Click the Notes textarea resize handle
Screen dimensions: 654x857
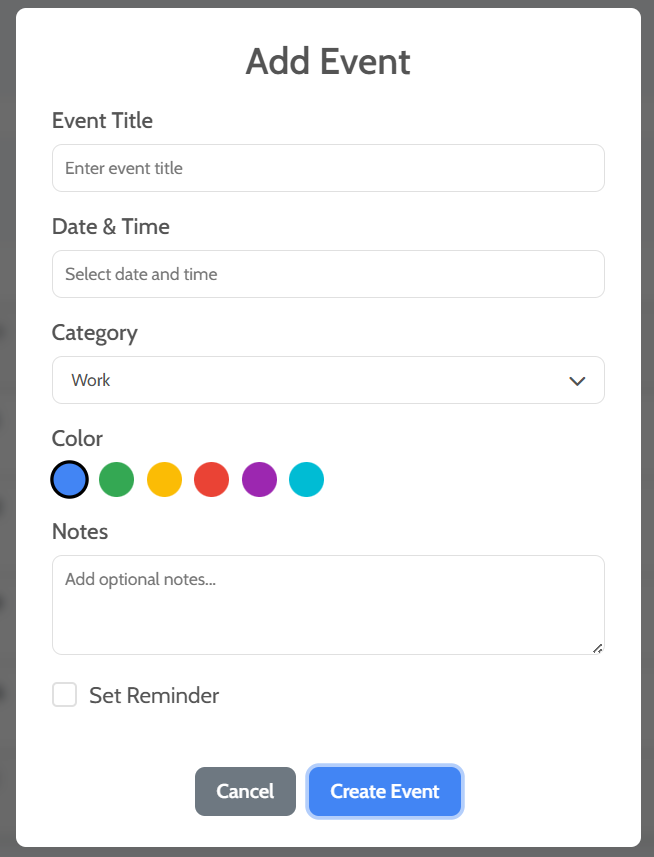pos(598,648)
